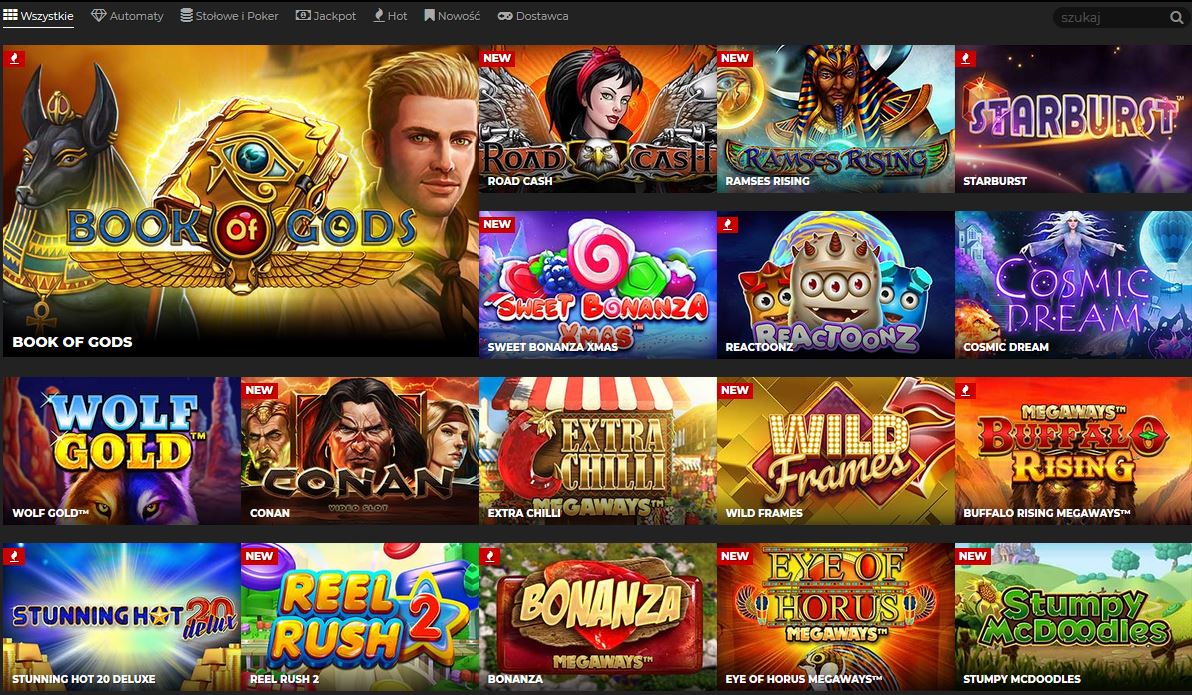
Task: Play Eye of Horus Megaways
Action: (835, 616)
